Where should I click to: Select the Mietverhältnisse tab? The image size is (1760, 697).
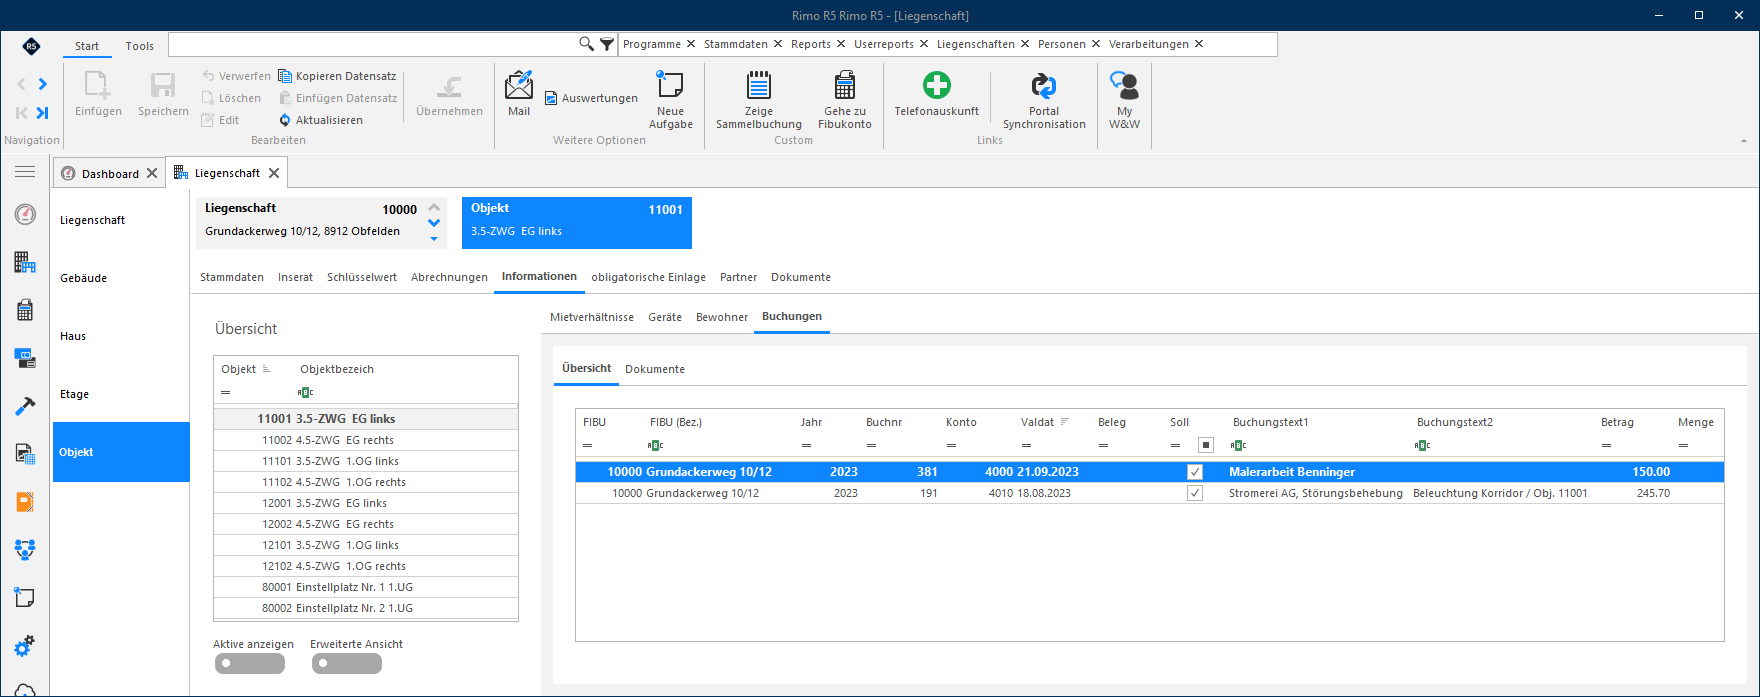coord(592,317)
